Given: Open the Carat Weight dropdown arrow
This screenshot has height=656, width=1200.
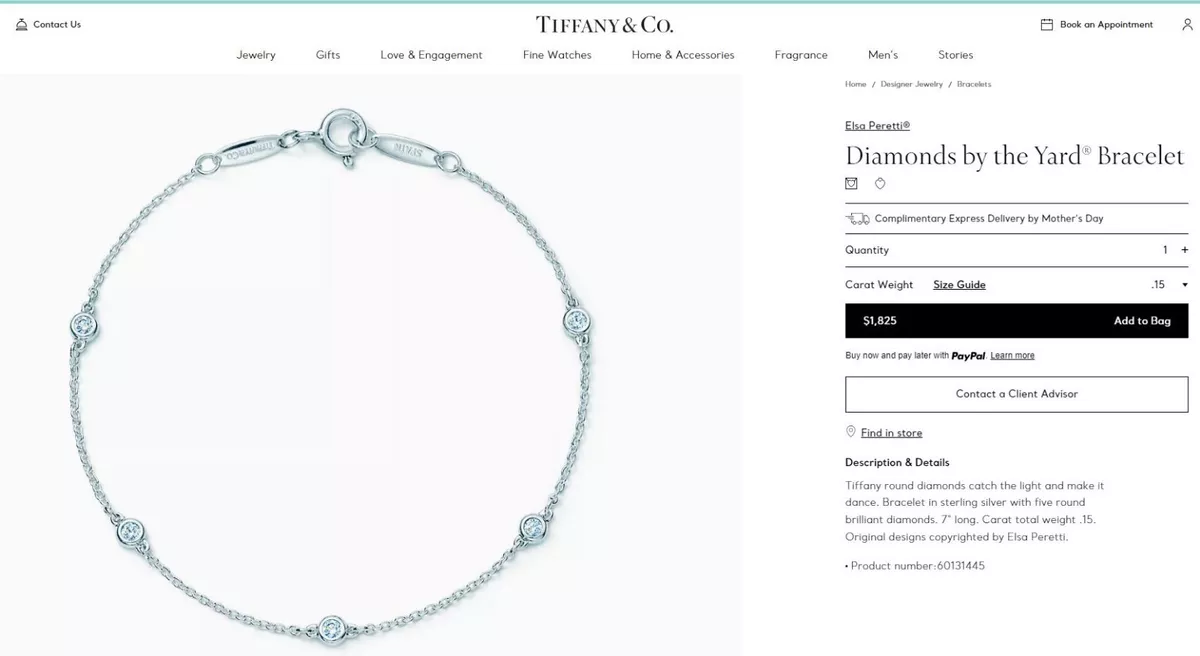Looking at the screenshot, I should (x=1185, y=285).
